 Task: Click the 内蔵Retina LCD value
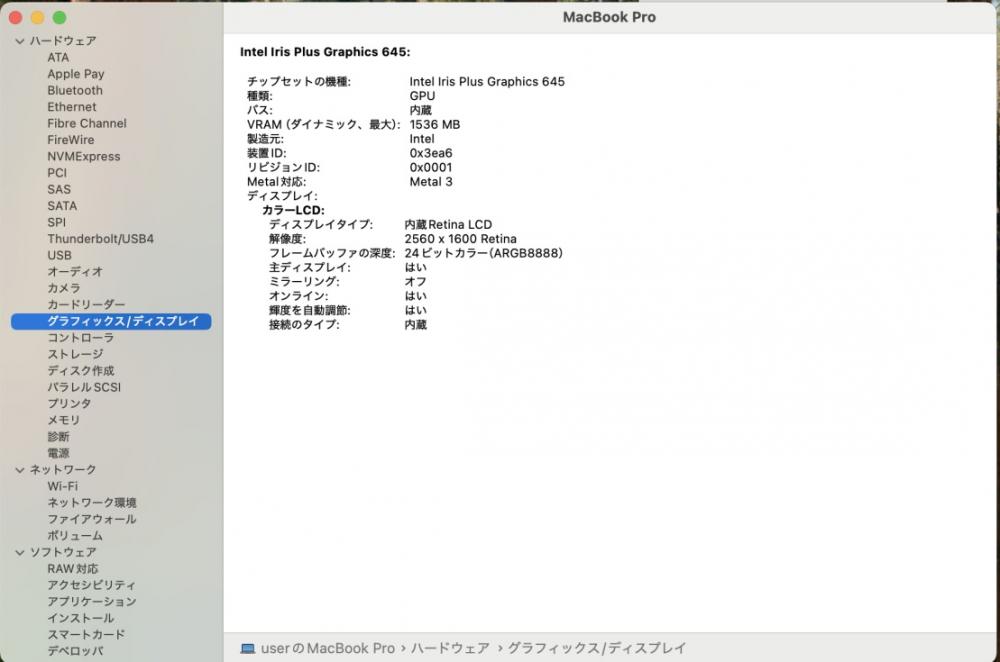coord(448,225)
